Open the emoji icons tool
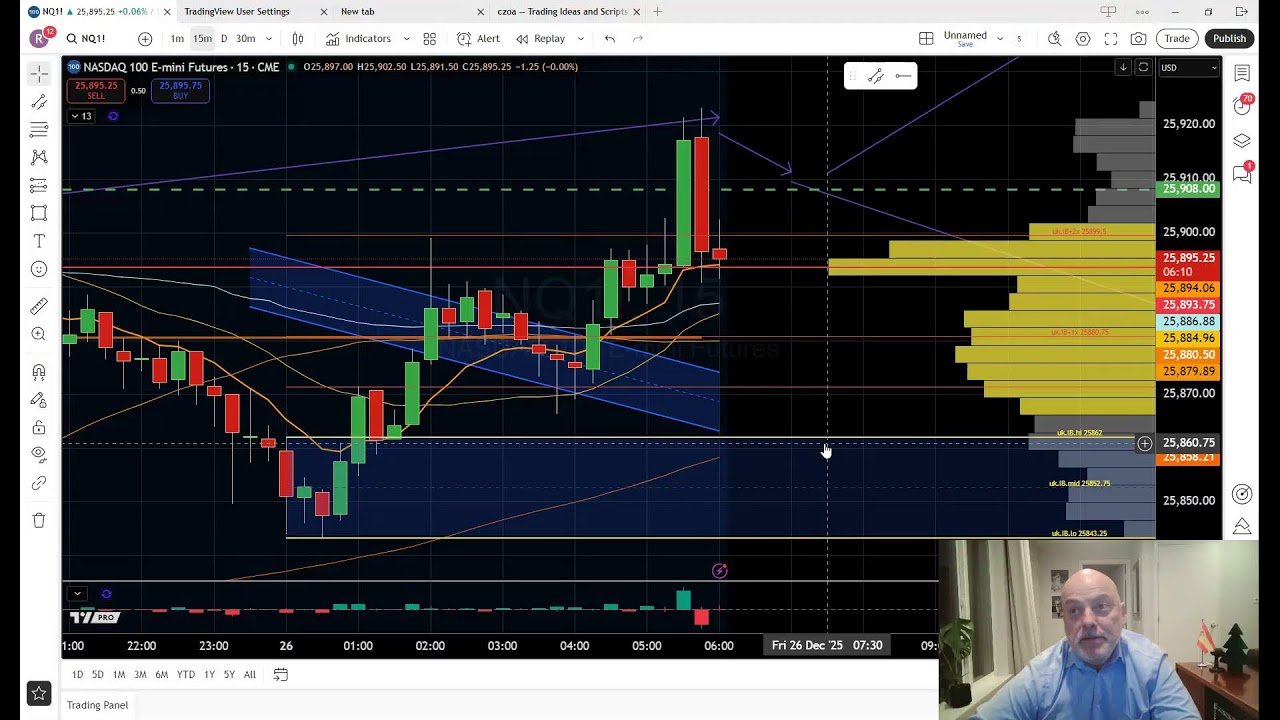Screen dimensions: 1280x720 [39, 269]
